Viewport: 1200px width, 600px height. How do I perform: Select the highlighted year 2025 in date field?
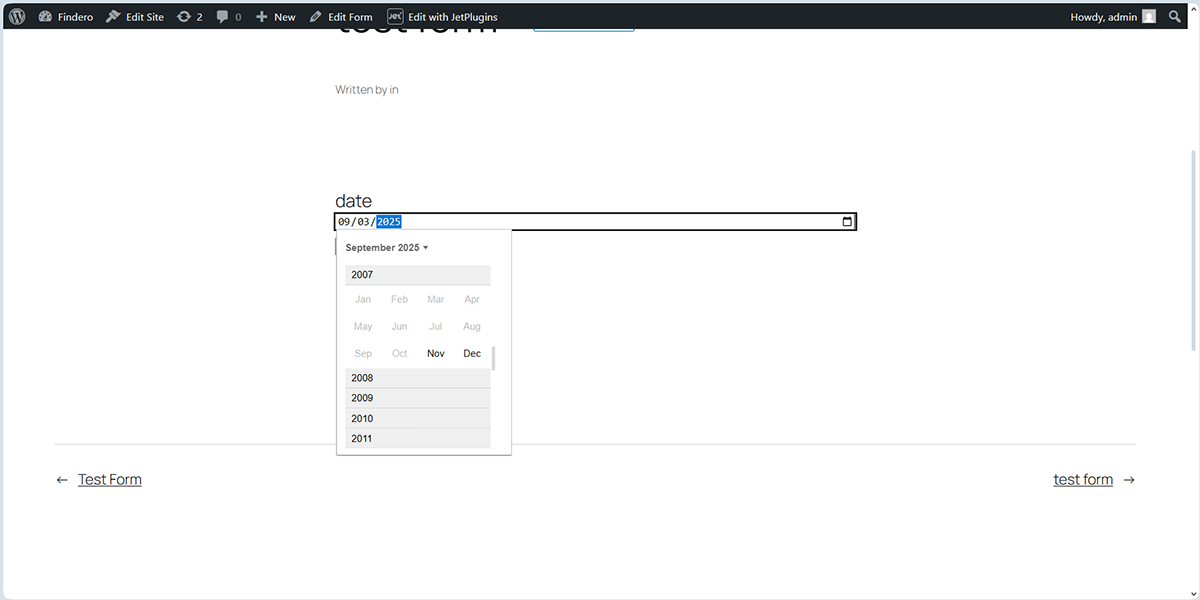coord(389,222)
